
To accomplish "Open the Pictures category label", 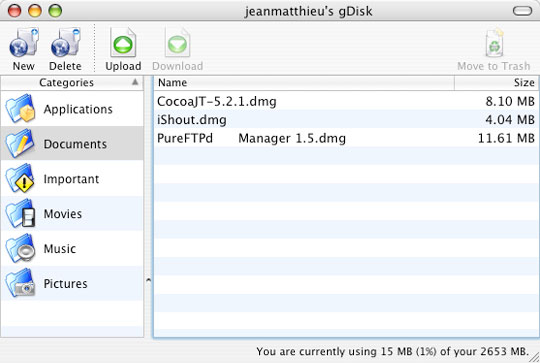I will click(x=65, y=283).
